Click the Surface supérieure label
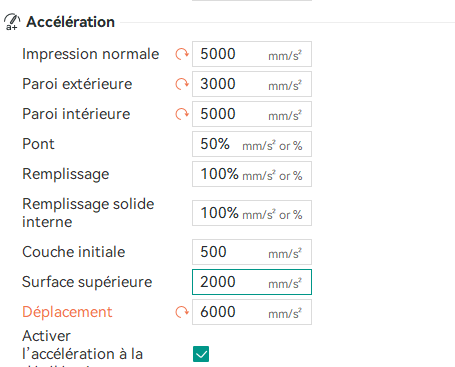Viewport: 455px width, 367px height. point(87,282)
